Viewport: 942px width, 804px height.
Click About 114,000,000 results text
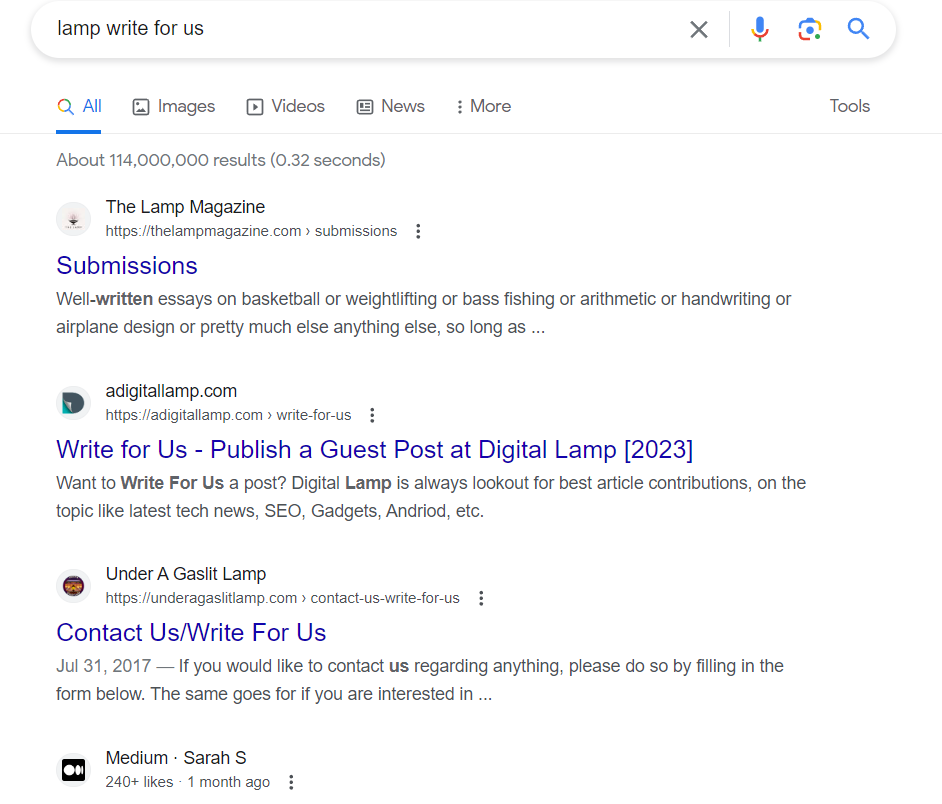pos(221,160)
